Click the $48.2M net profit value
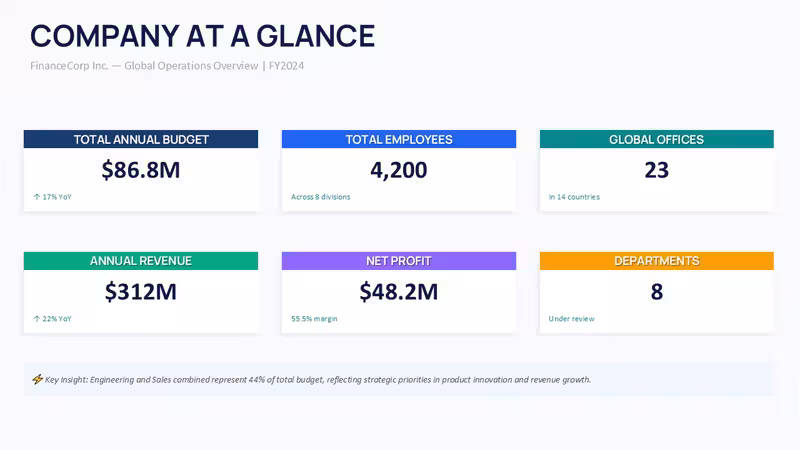 399,292
